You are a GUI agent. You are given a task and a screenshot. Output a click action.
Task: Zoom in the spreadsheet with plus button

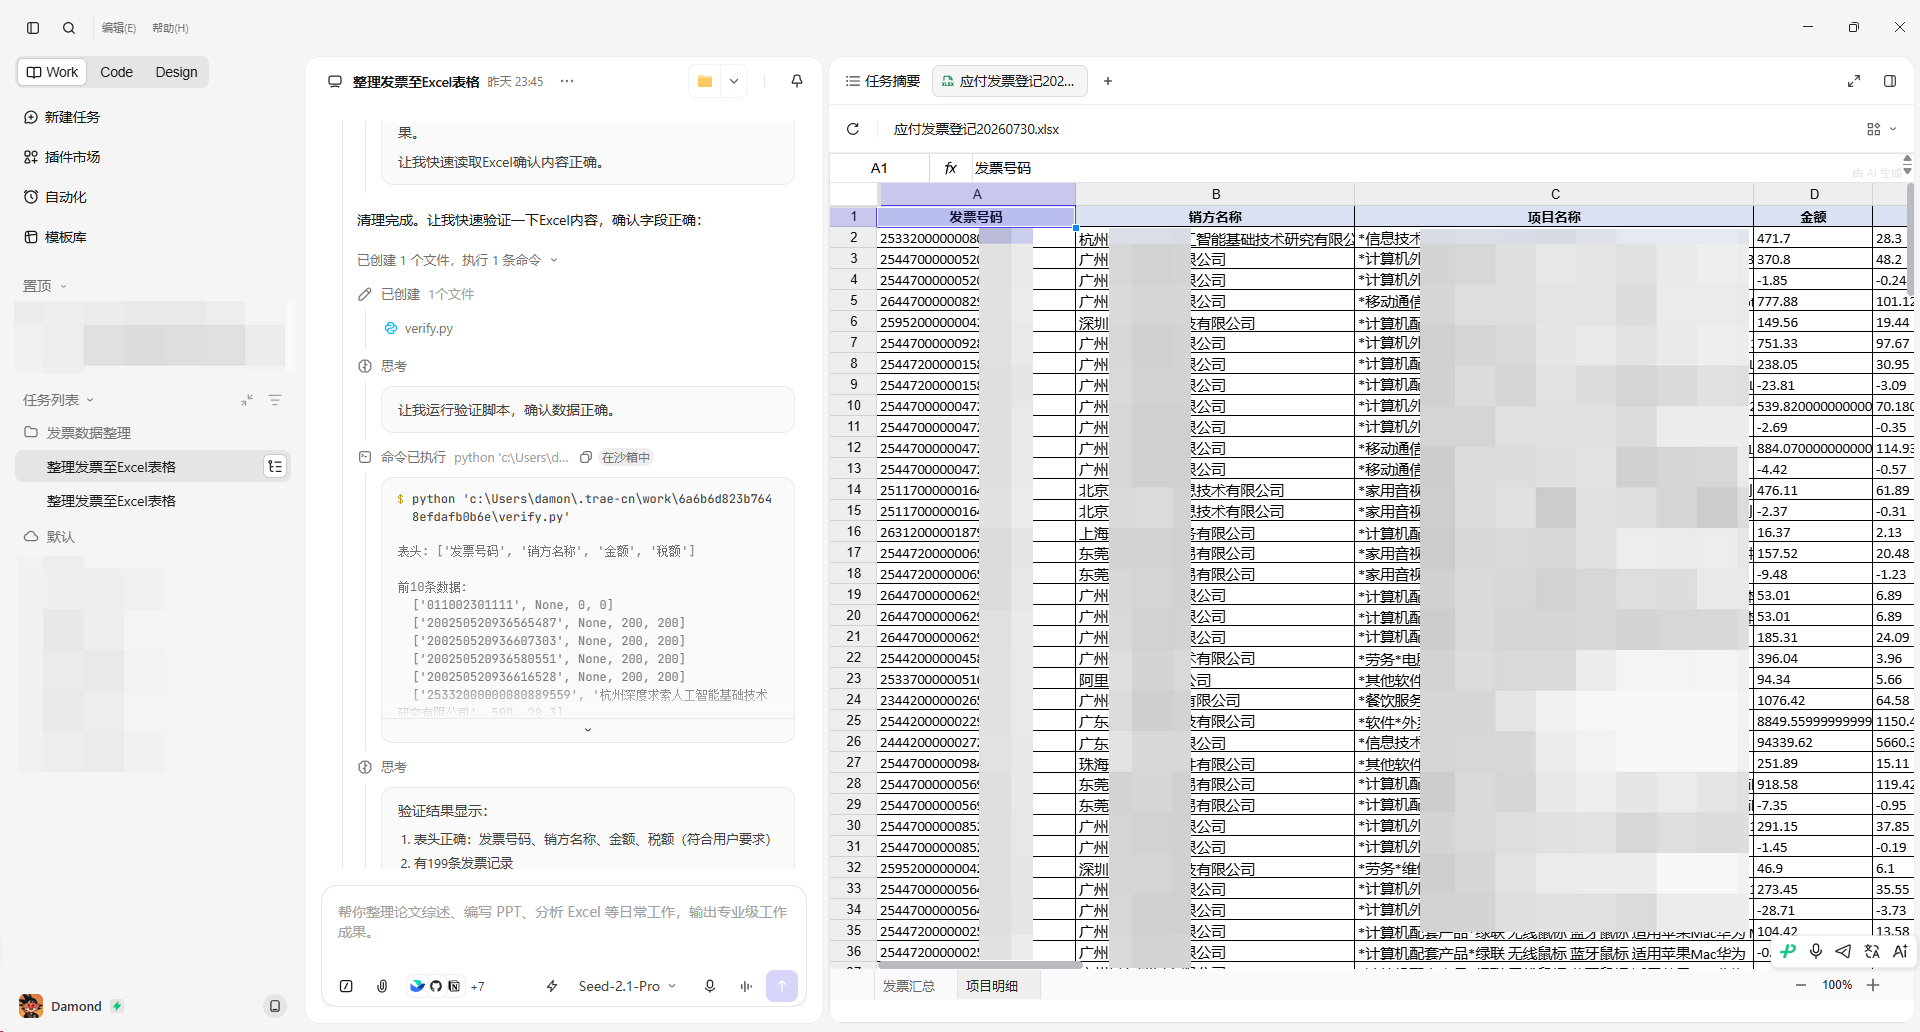[x=1873, y=985]
